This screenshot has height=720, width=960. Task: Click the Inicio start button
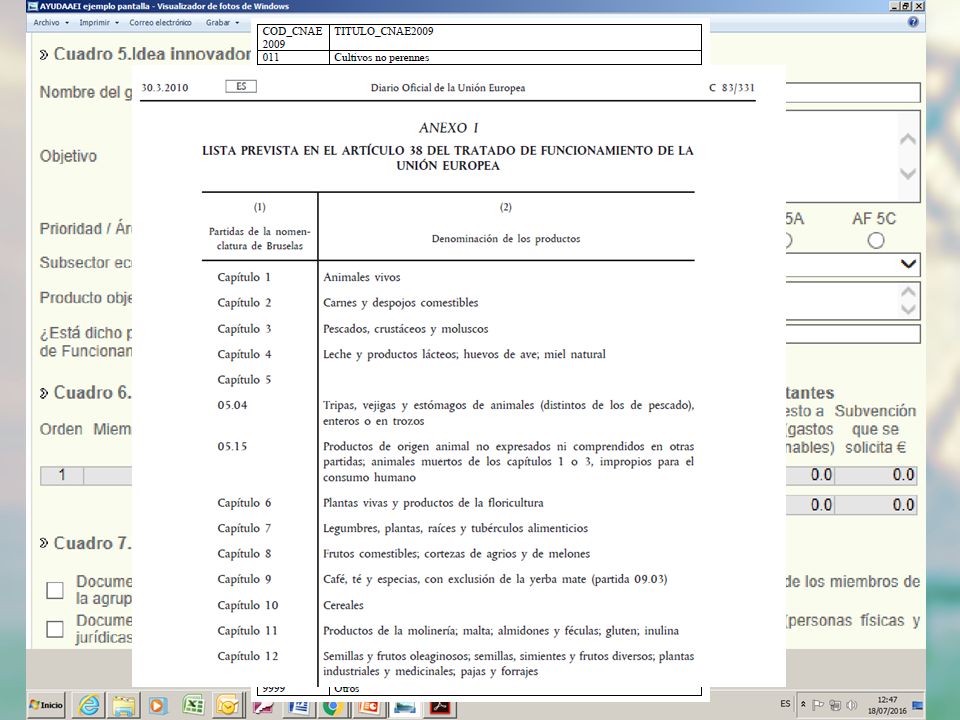pos(47,705)
